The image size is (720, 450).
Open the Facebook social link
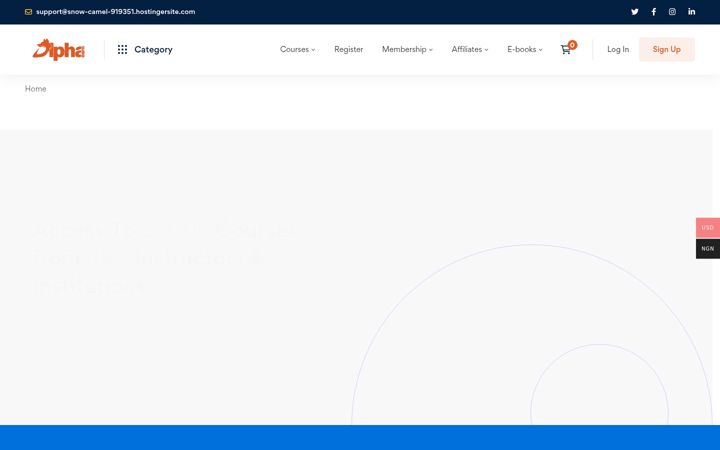[653, 12]
